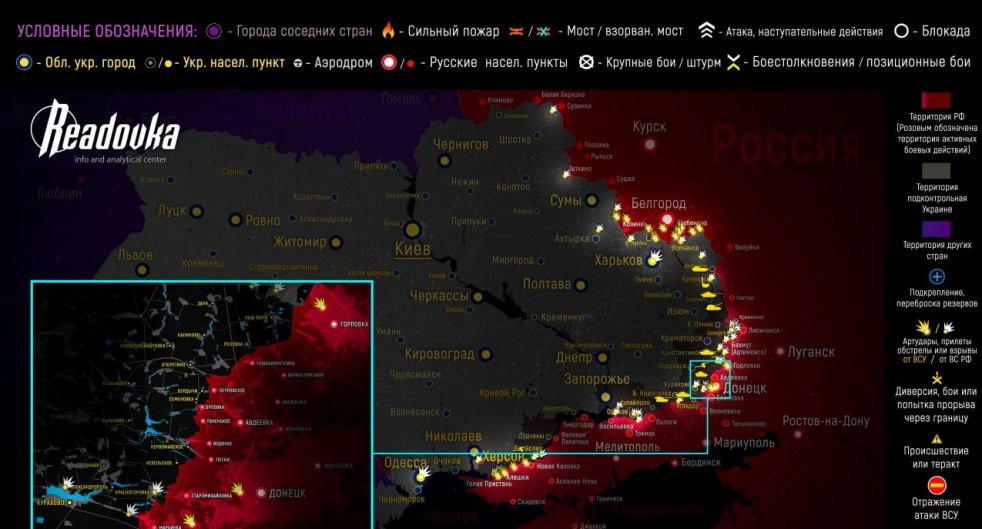Click the Донецк marker in inset map

tap(262, 493)
